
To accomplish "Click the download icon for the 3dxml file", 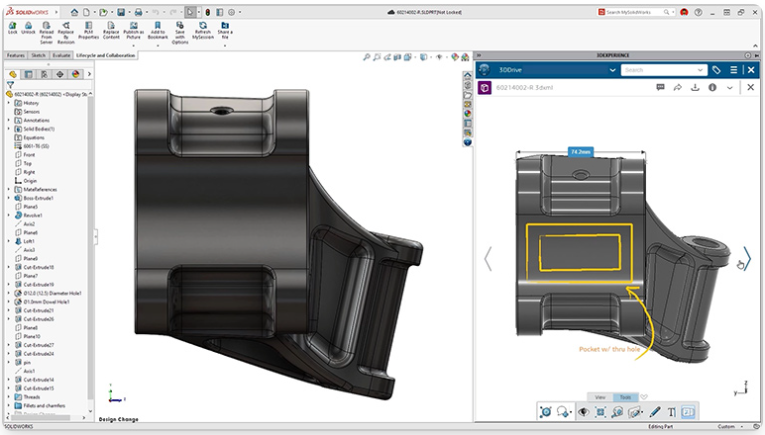I will pos(695,88).
